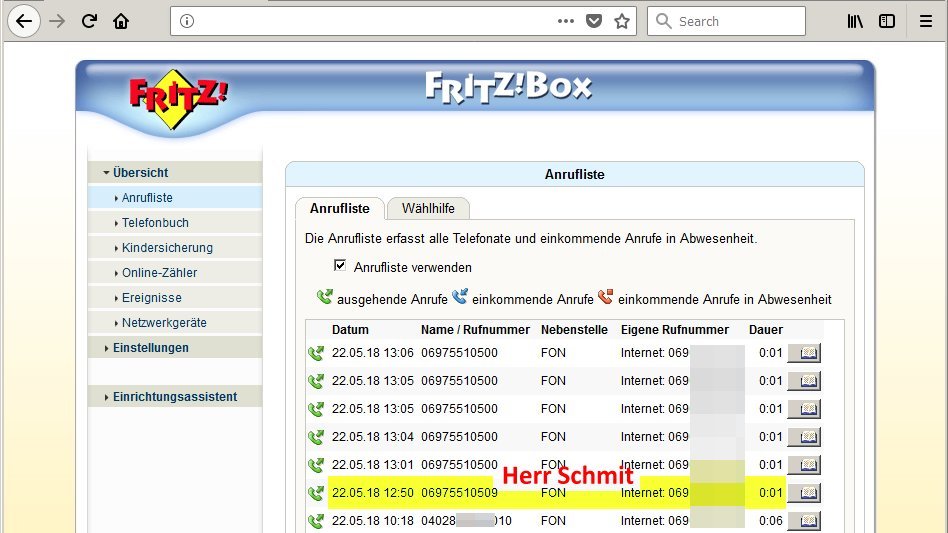Click date 22.05.18 13:01
Image resolution: width=948 pixels, height=533 pixels.
372,465
